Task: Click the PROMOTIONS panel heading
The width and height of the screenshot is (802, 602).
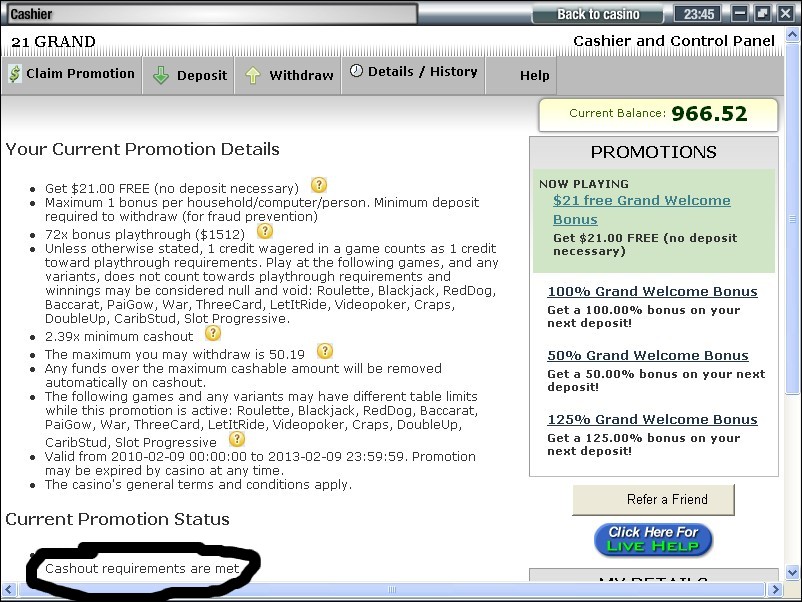Action: 653,152
